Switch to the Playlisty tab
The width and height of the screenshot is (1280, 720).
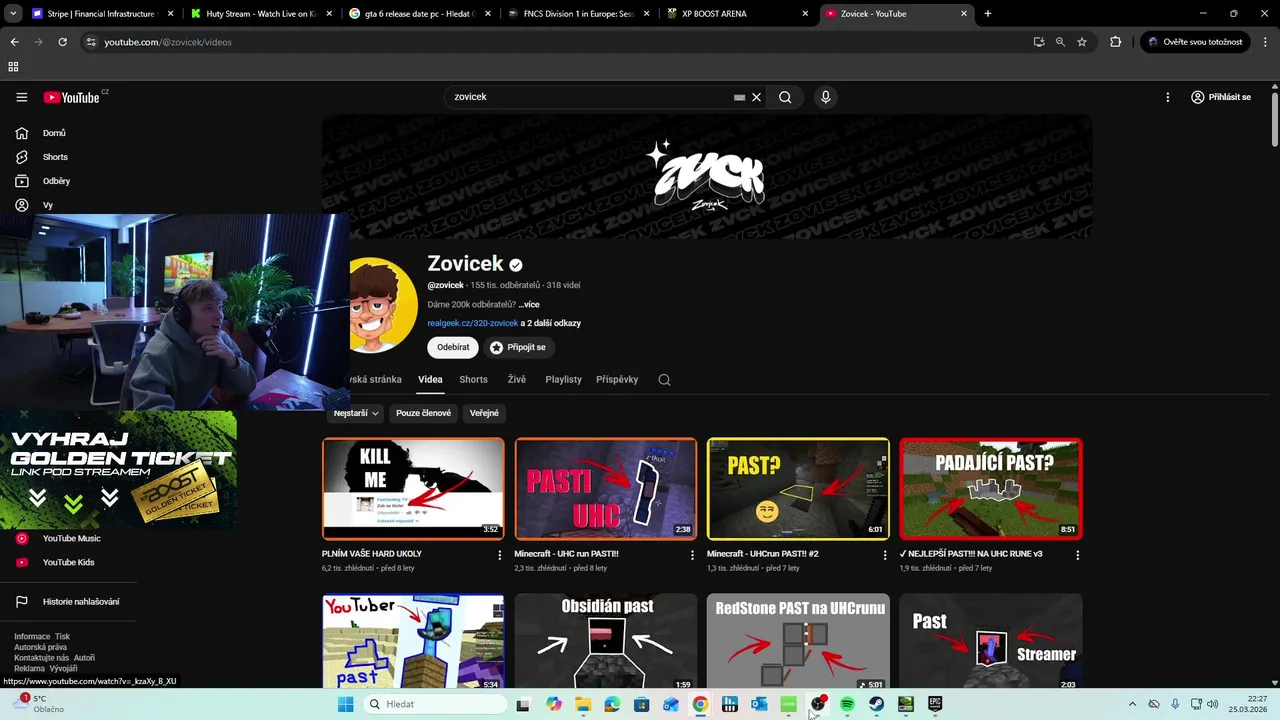point(563,379)
